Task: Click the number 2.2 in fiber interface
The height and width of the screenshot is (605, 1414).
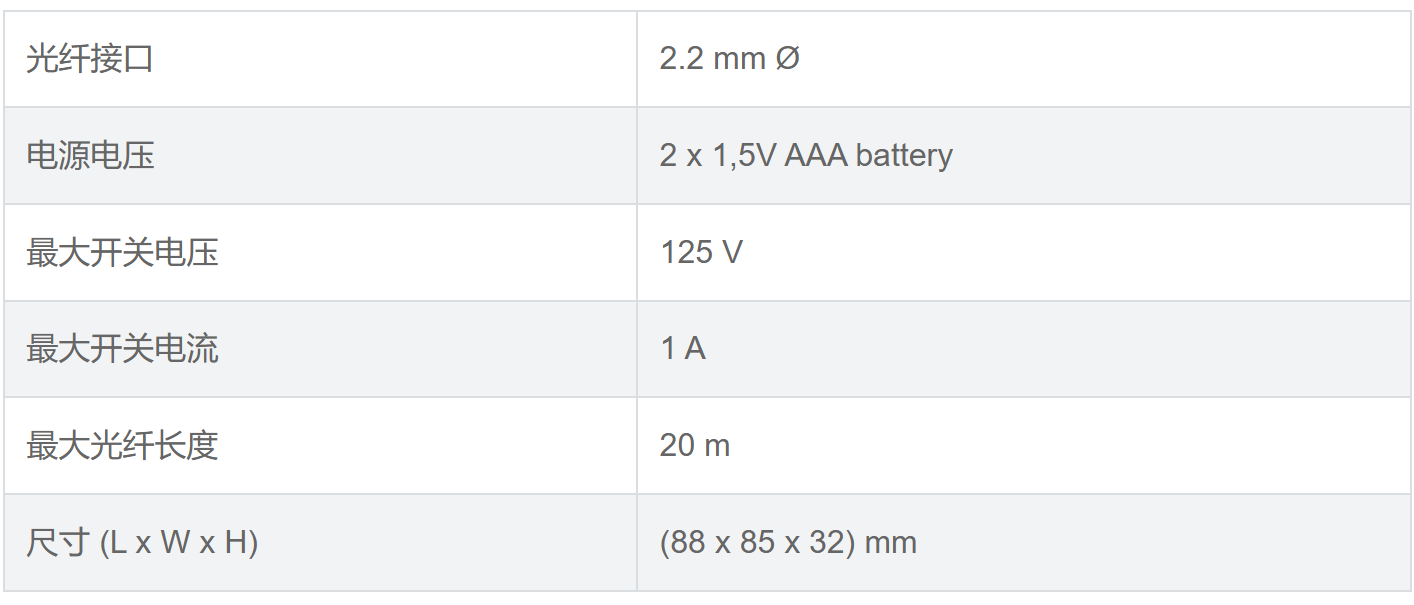Action: click(x=682, y=59)
